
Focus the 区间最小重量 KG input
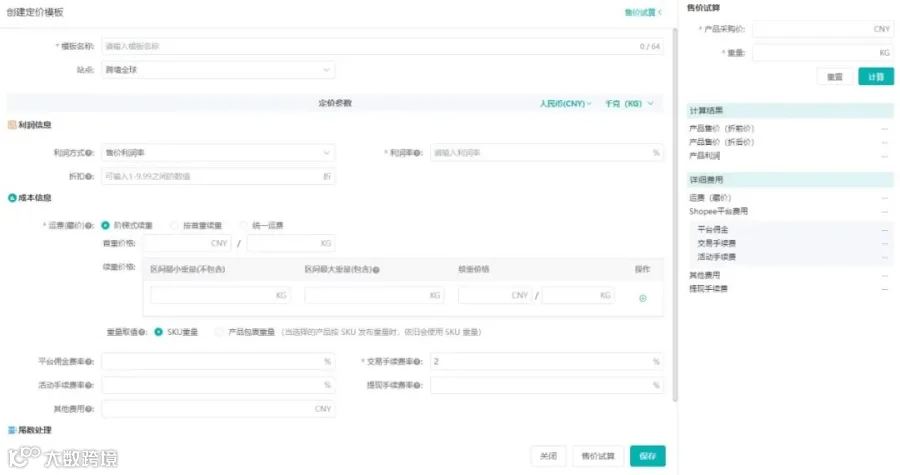tap(220, 295)
